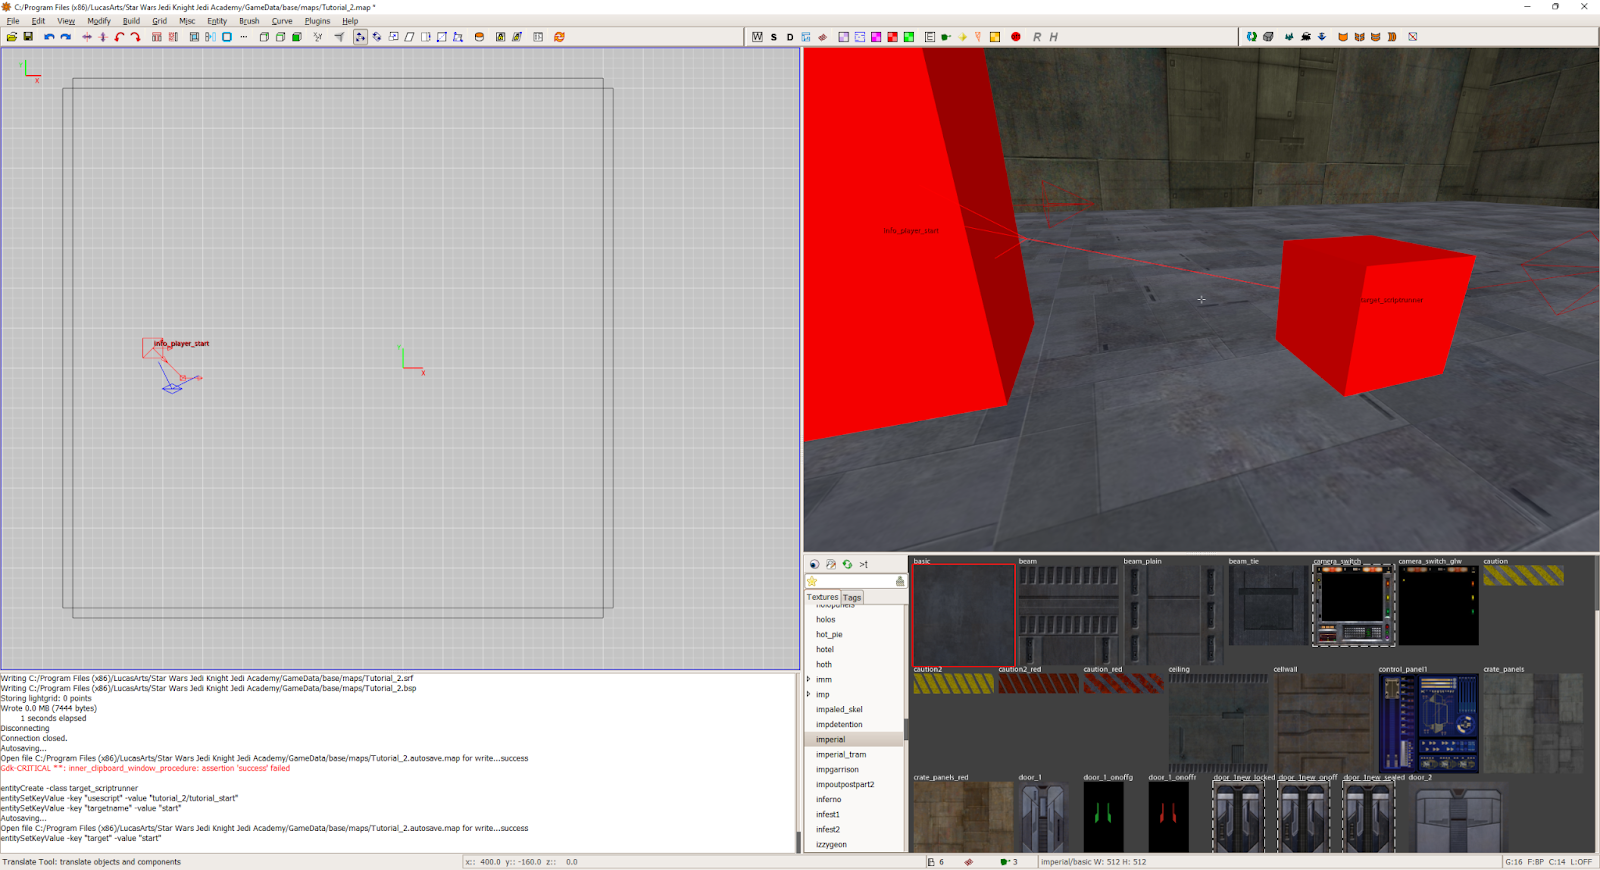Open the Modify menu
Image resolution: width=1600 pixels, height=870 pixels.
99,21
